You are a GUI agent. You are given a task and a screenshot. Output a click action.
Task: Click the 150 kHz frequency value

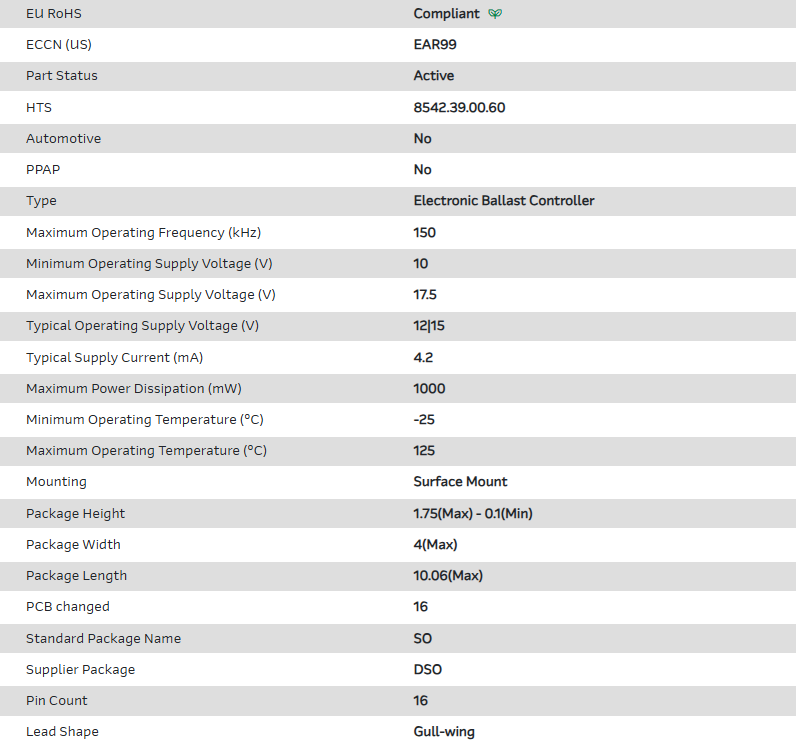pos(425,233)
